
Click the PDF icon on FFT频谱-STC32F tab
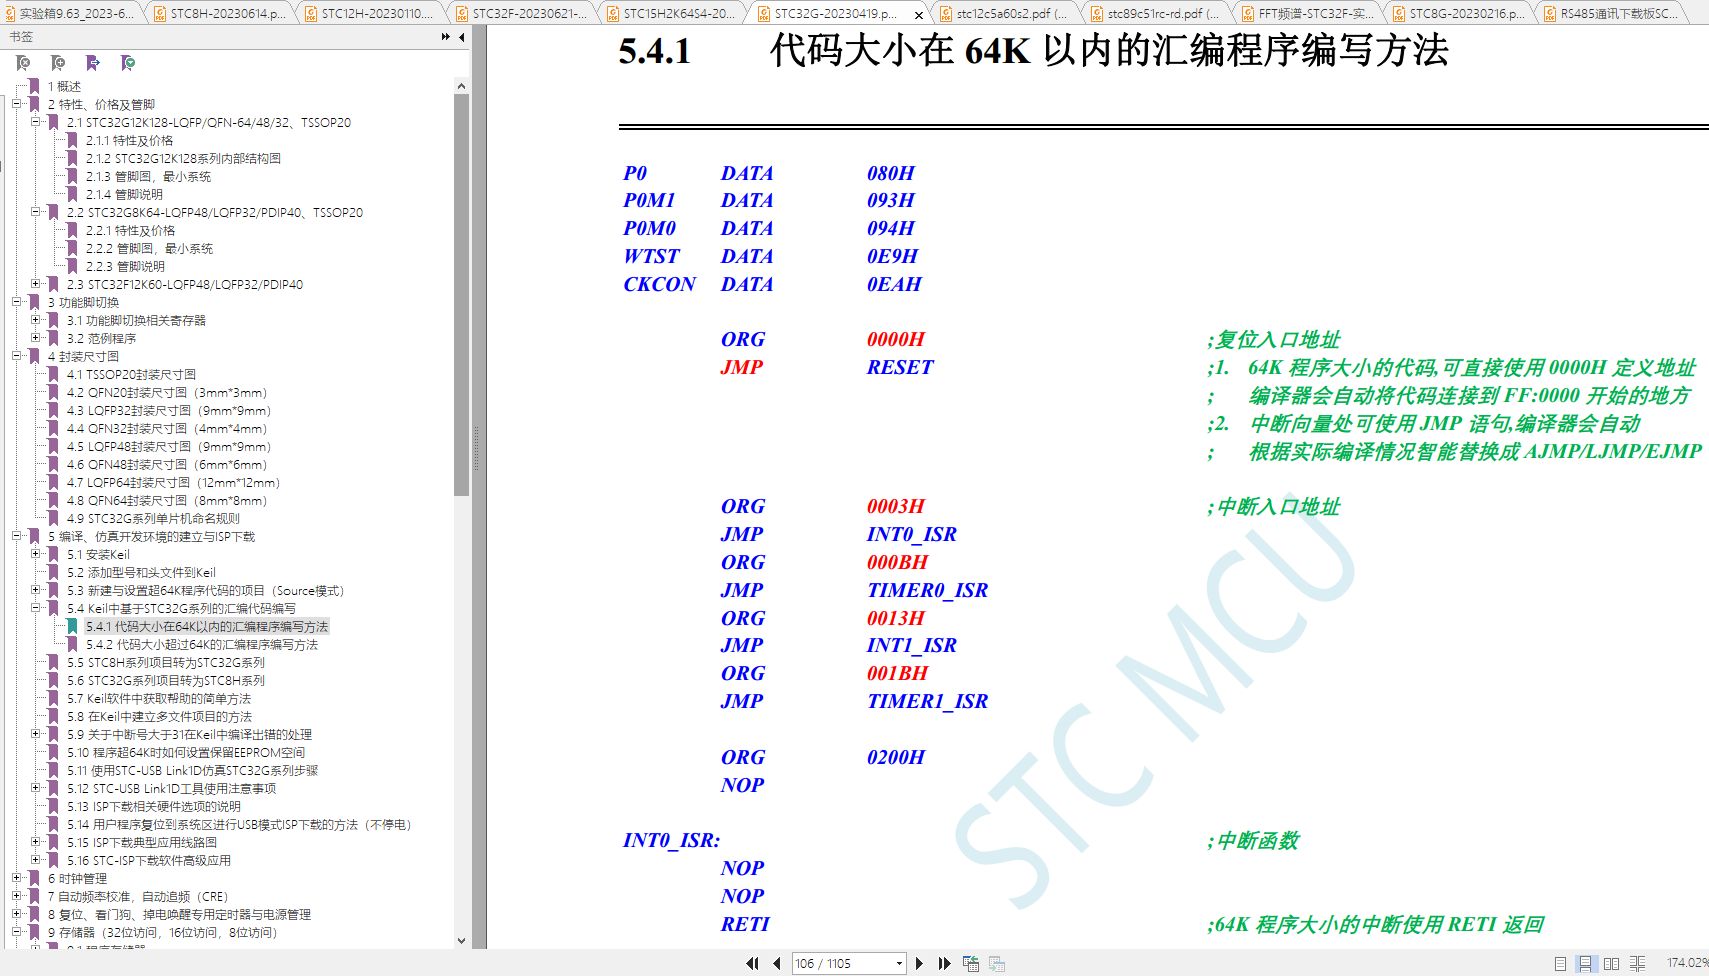coord(1248,14)
